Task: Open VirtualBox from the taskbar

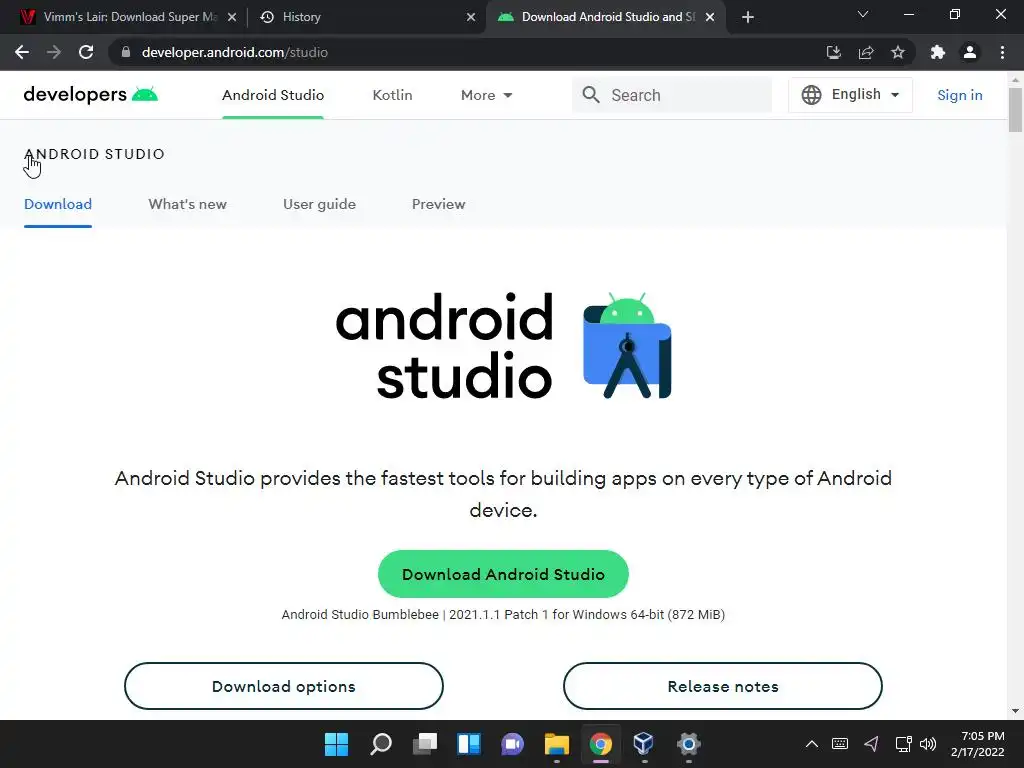Action: 644,744
